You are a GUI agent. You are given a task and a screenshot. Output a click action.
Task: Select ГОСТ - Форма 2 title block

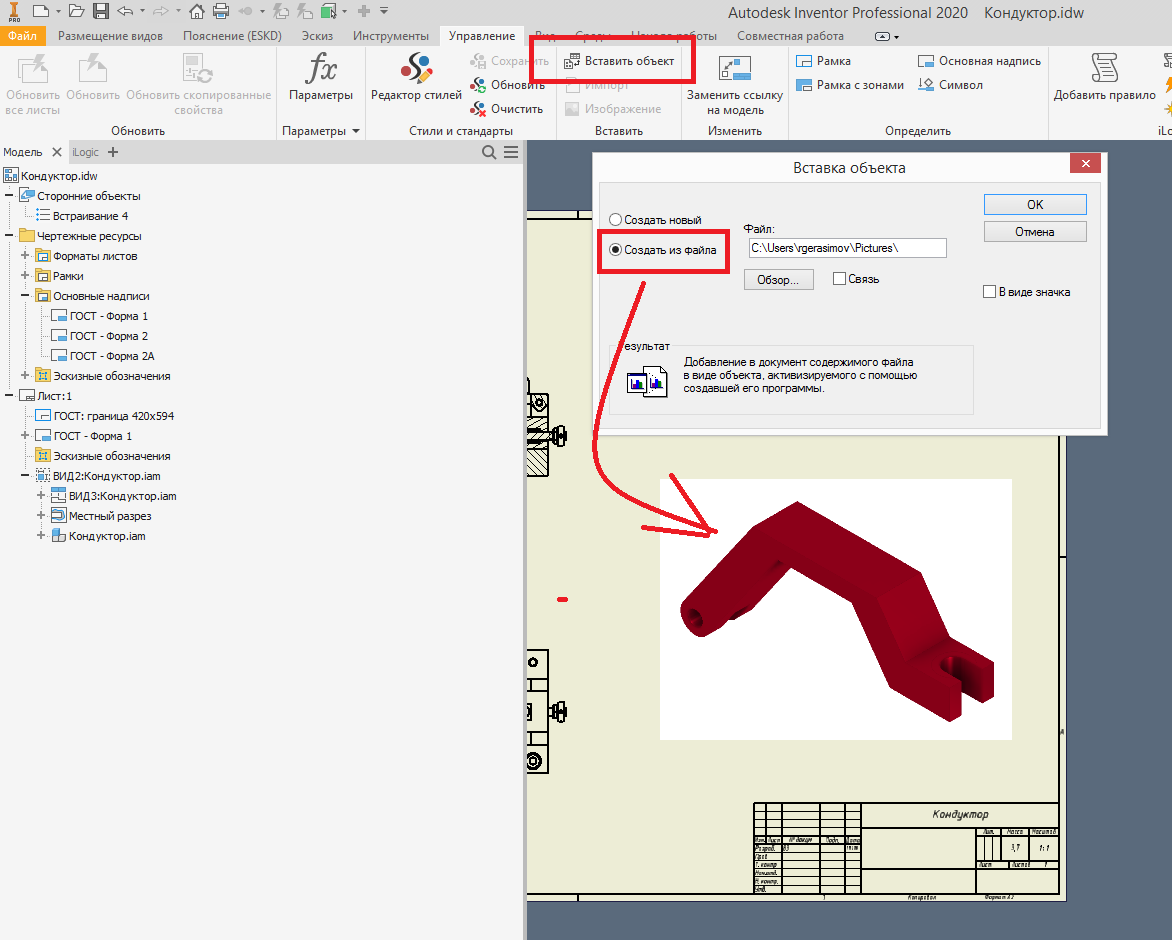[99, 336]
